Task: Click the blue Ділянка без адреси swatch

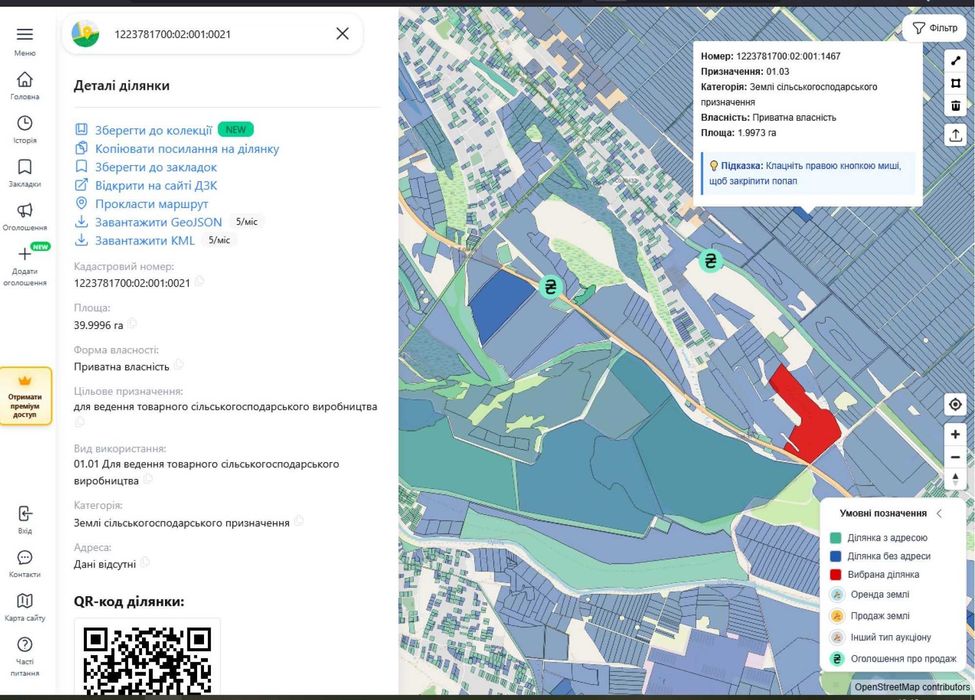Action: pos(836,556)
